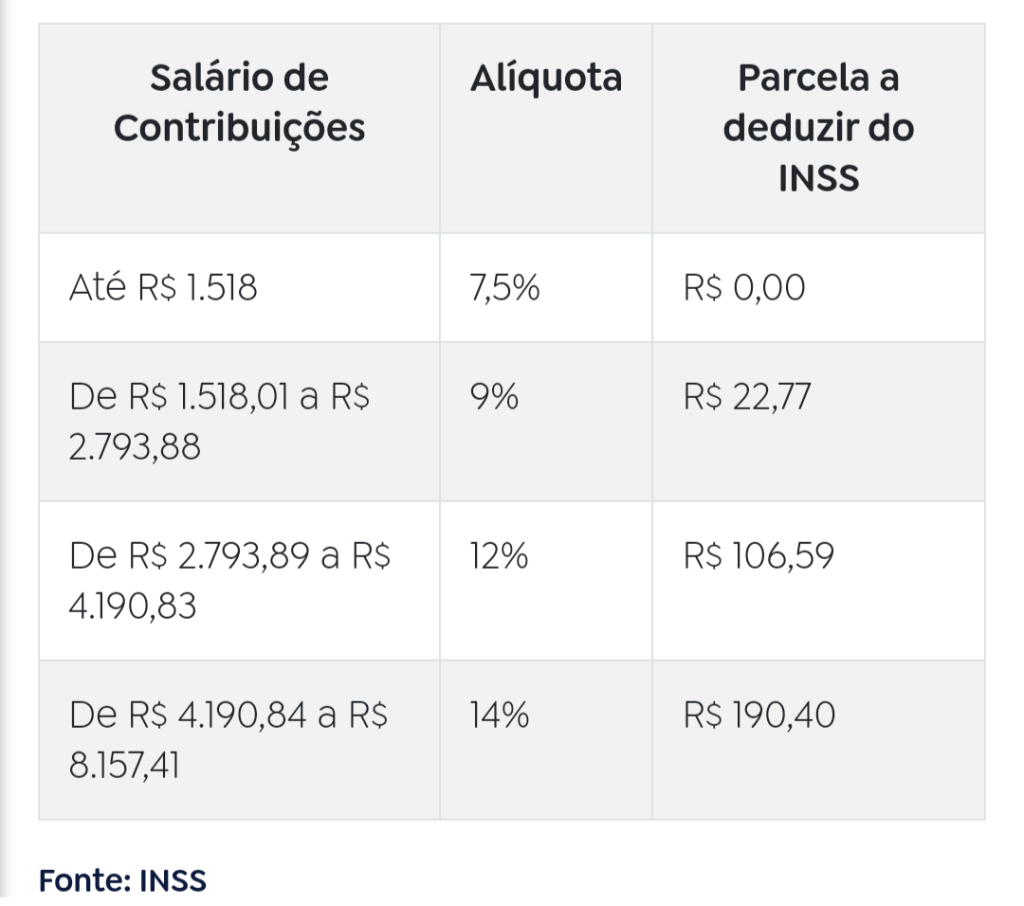Click Parcela a deduzir do INSS header
1024x906 pixels.
(x=818, y=128)
